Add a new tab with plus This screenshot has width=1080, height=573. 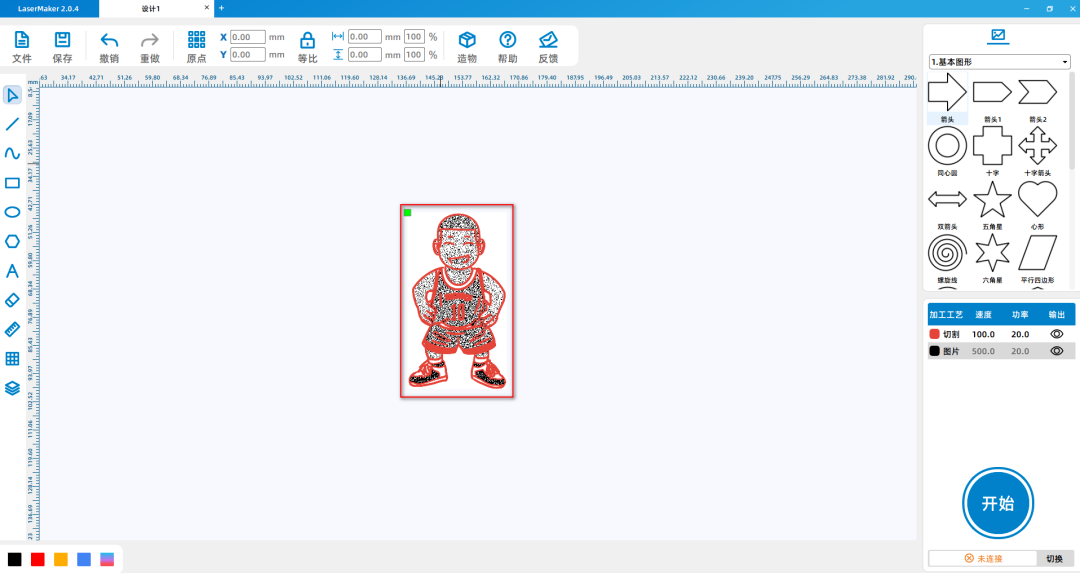[221, 8]
